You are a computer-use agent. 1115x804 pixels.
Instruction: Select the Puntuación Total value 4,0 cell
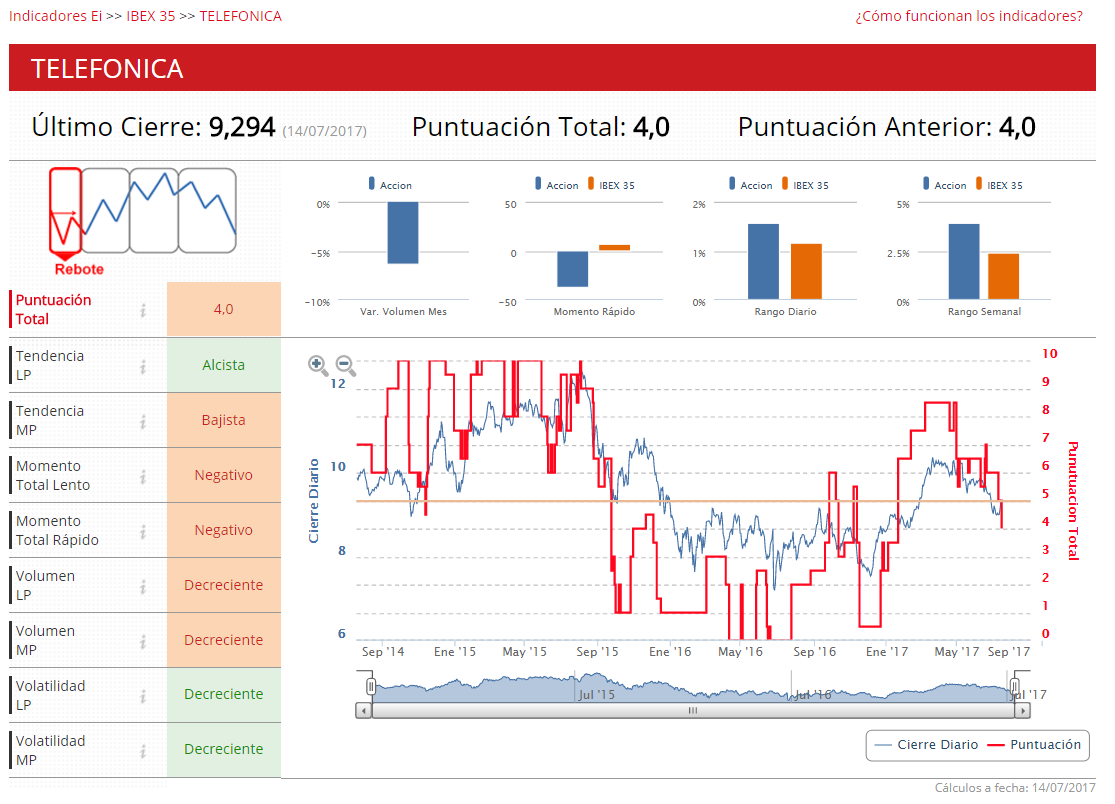[x=224, y=309]
